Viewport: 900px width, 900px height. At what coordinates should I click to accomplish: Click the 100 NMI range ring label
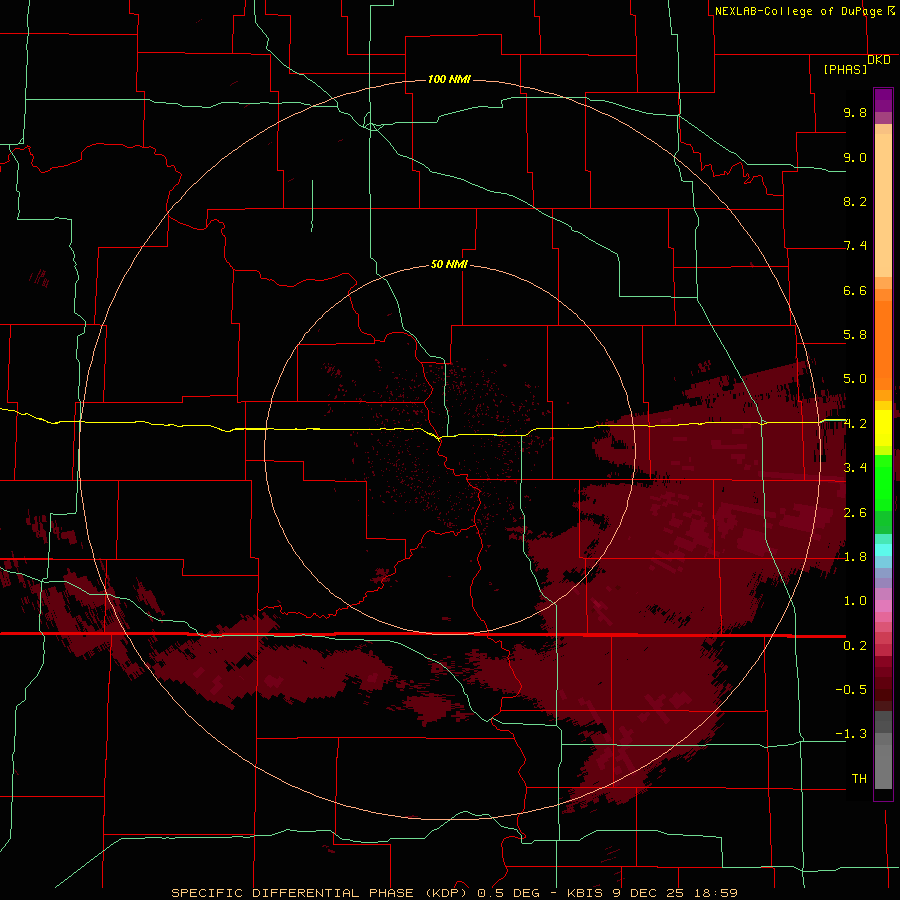click(x=449, y=79)
